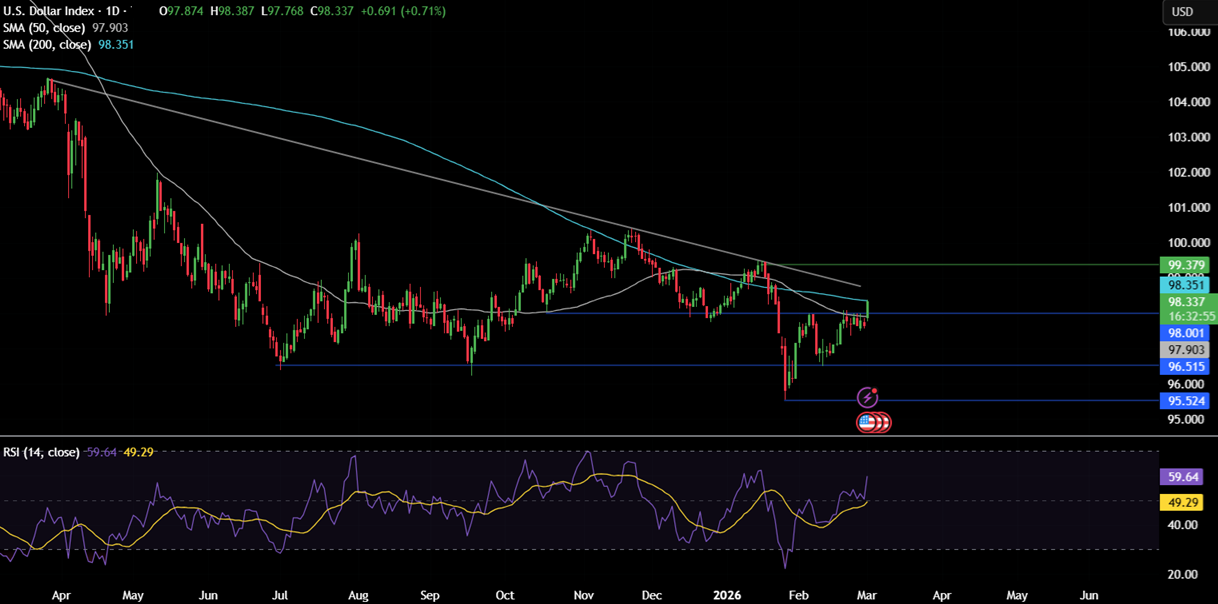Click the green 99.379 price label
1218x604 pixels.
pyautogui.click(x=1184, y=265)
